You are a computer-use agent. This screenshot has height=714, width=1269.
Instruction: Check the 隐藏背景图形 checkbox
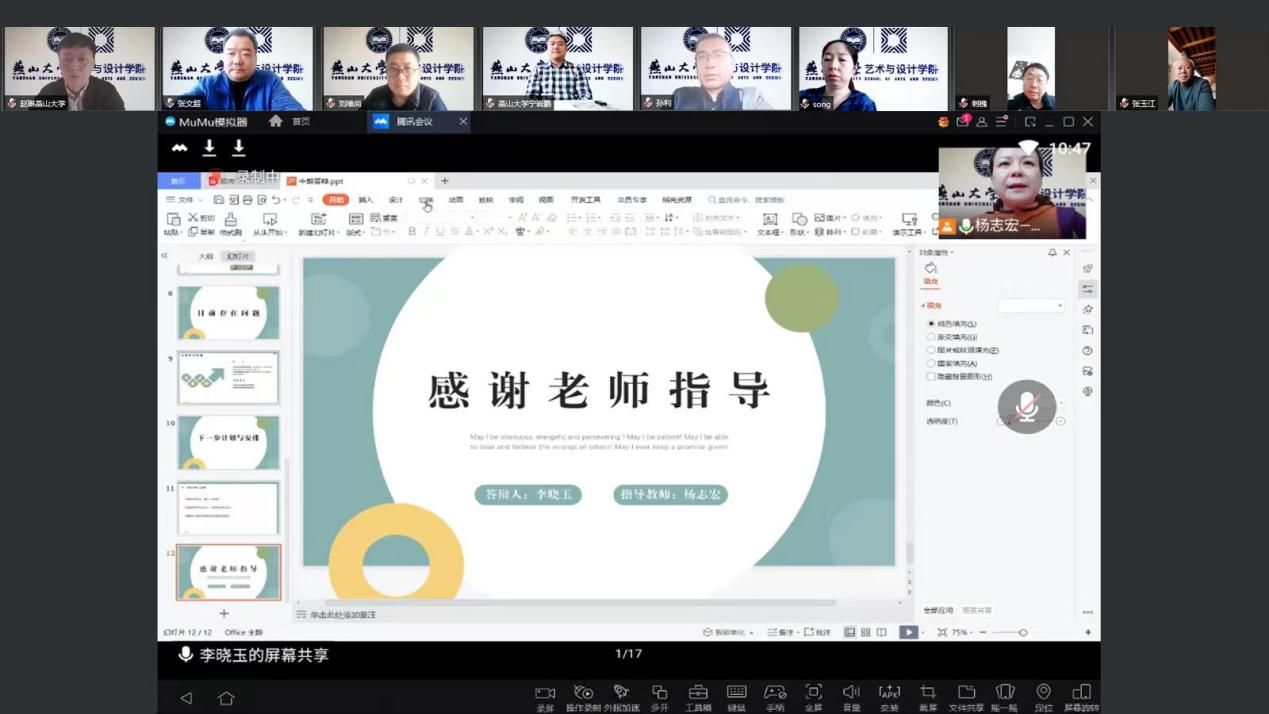(931, 377)
